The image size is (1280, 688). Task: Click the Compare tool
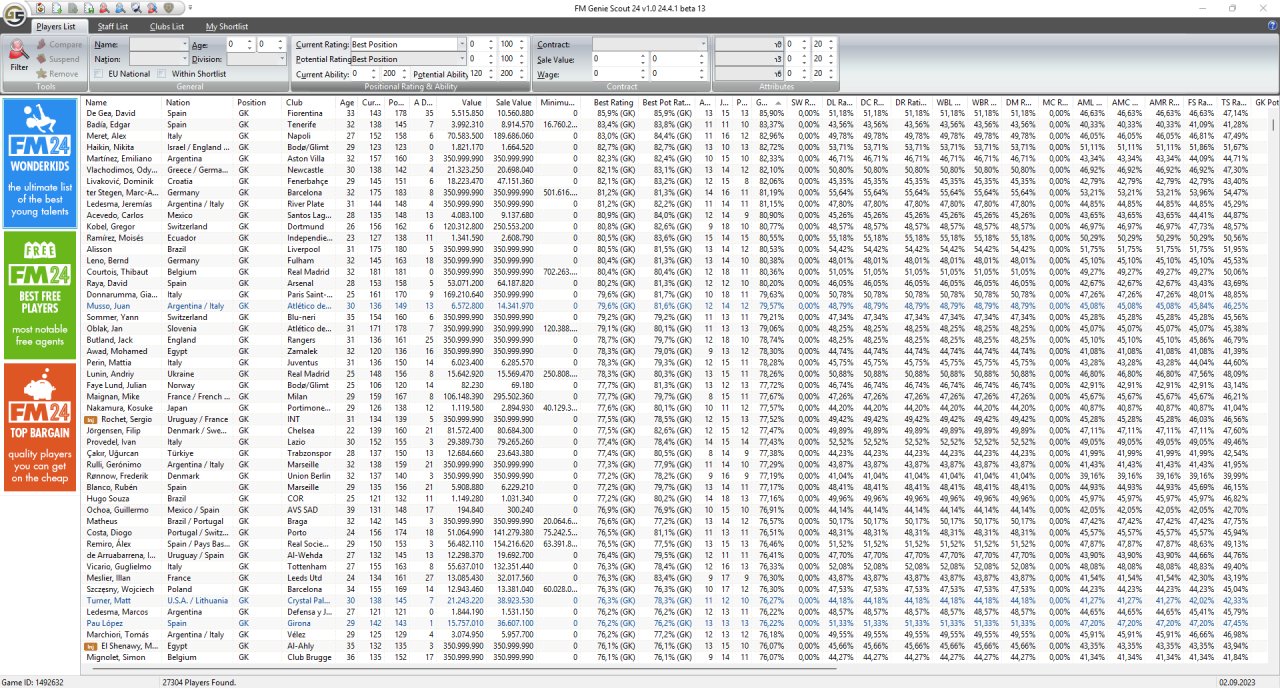59,45
